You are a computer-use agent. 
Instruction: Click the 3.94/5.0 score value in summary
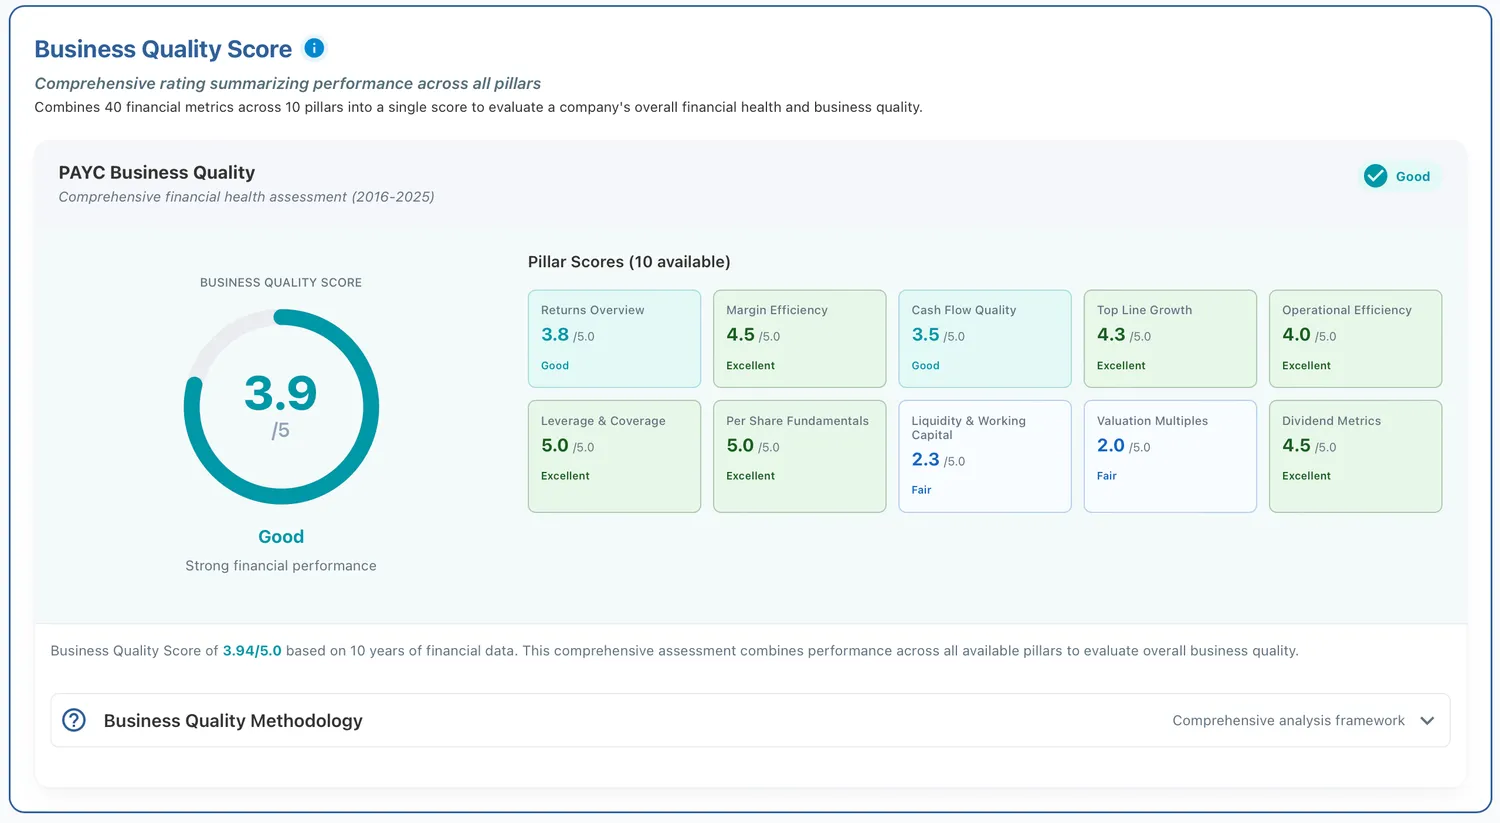(x=252, y=651)
